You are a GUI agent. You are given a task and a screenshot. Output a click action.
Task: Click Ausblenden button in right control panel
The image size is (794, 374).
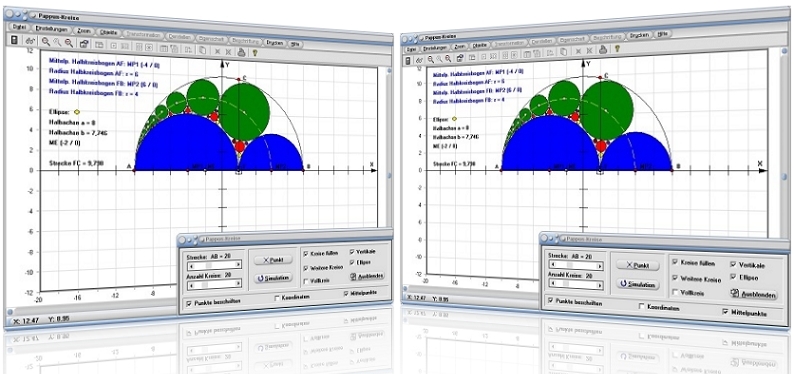point(753,294)
